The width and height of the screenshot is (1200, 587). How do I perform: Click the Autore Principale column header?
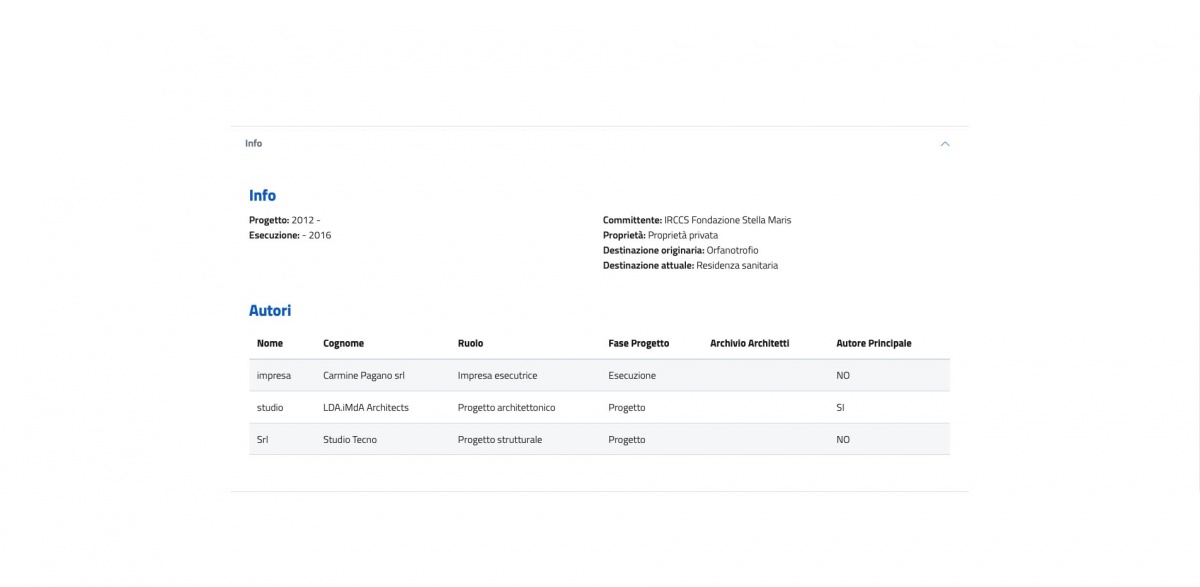click(x=873, y=343)
